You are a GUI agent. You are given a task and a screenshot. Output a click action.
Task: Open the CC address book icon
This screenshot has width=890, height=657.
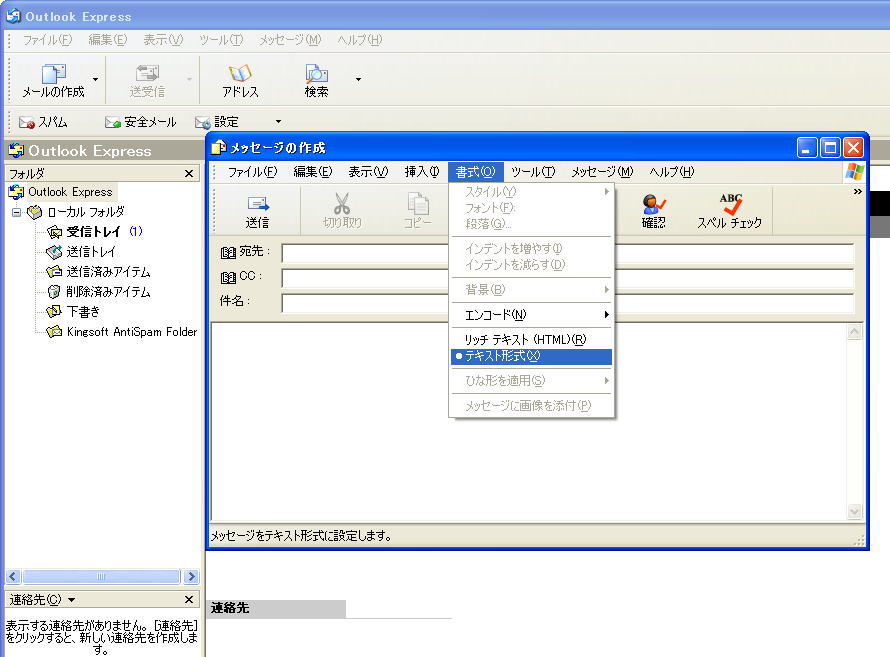(x=228, y=277)
